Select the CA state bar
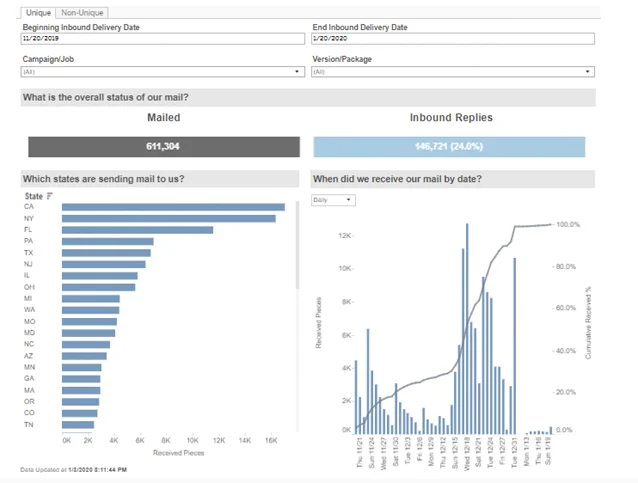Viewport: 638px width, 483px height. 173,207
